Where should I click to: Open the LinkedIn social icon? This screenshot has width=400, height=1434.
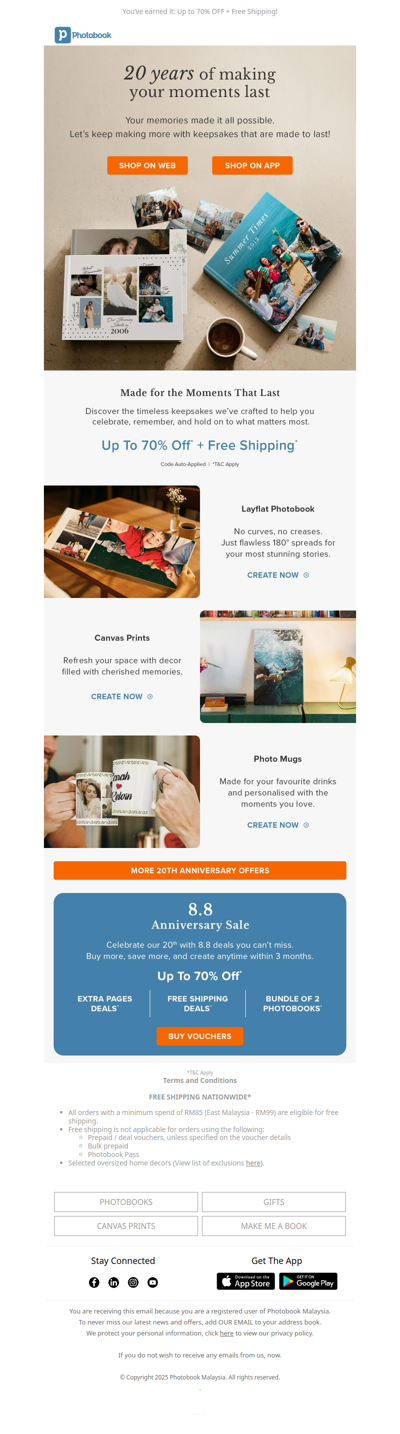(114, 1282)
